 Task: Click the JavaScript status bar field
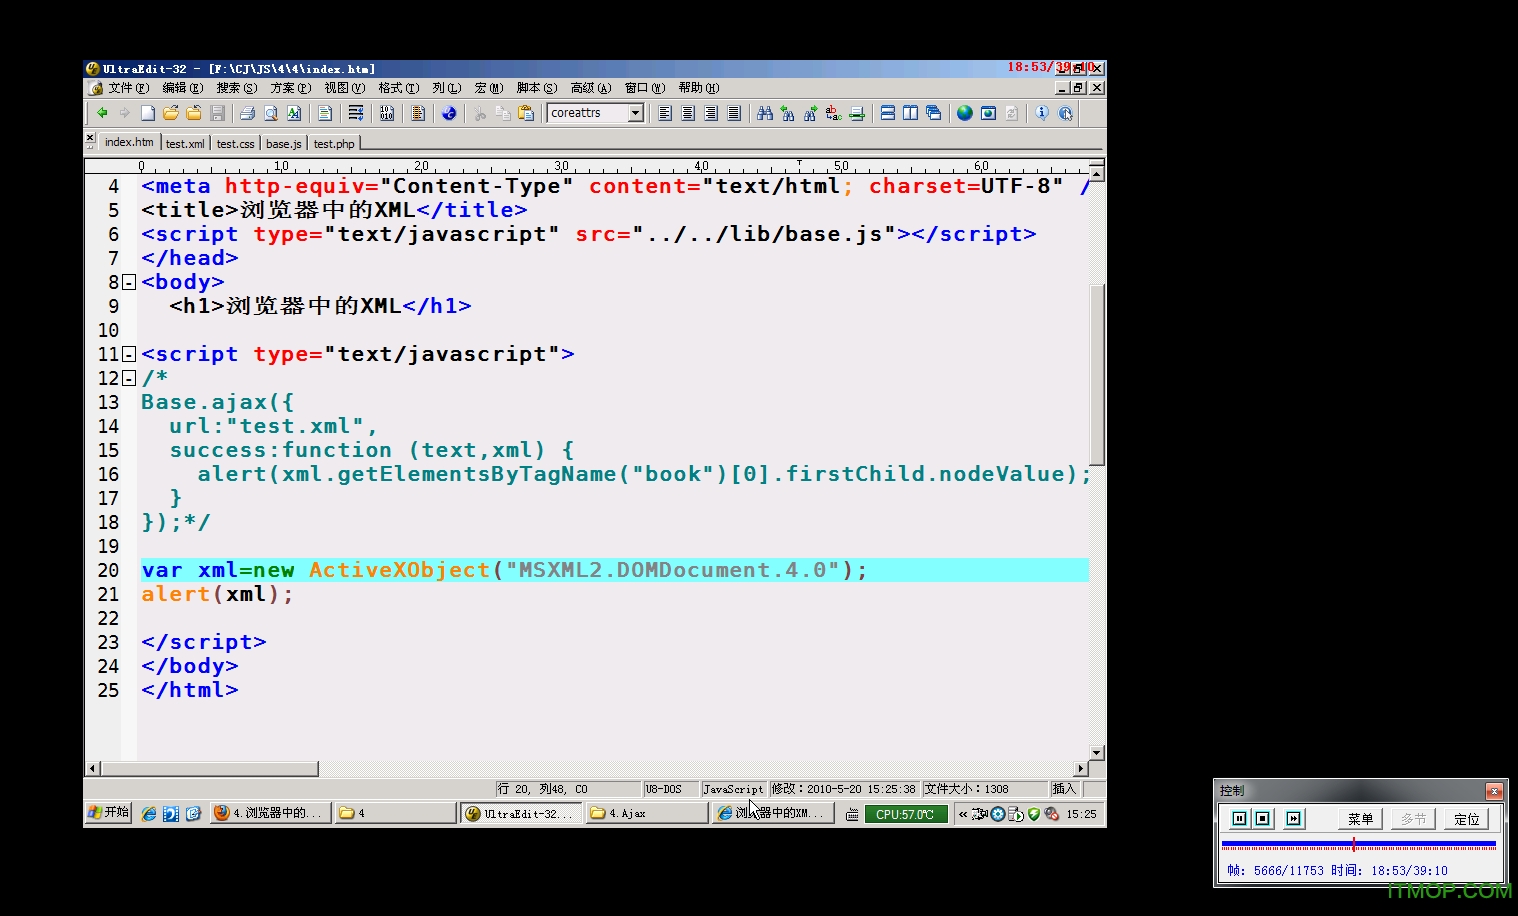point(733,789)
